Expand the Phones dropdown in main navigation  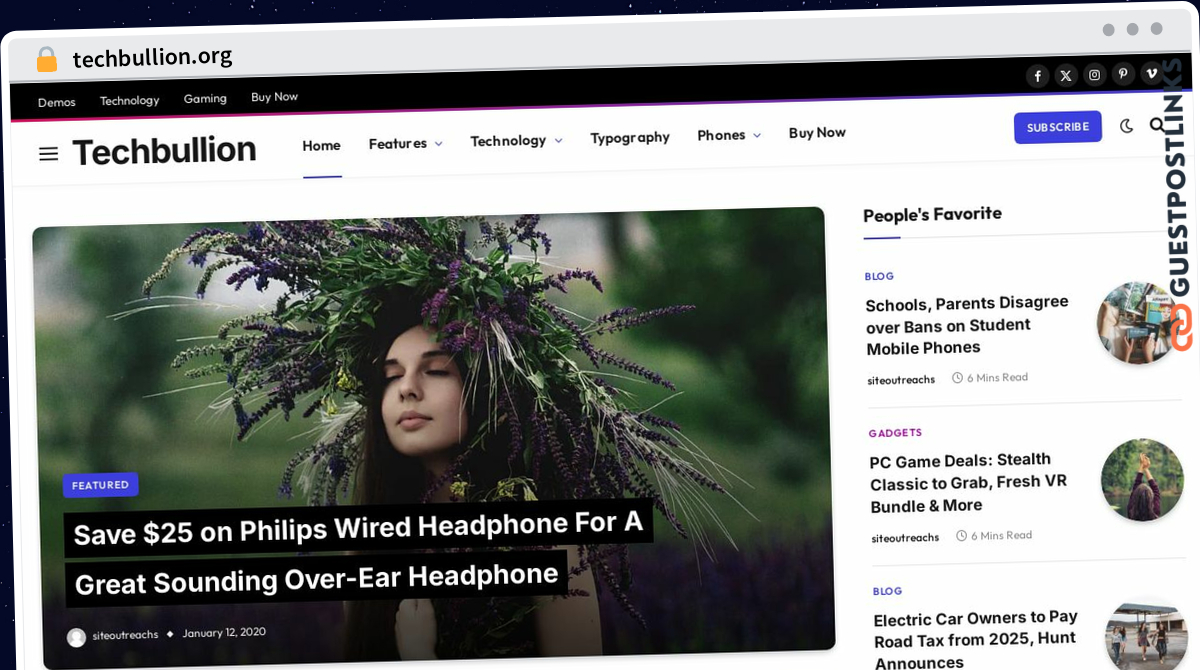point(729,135)
